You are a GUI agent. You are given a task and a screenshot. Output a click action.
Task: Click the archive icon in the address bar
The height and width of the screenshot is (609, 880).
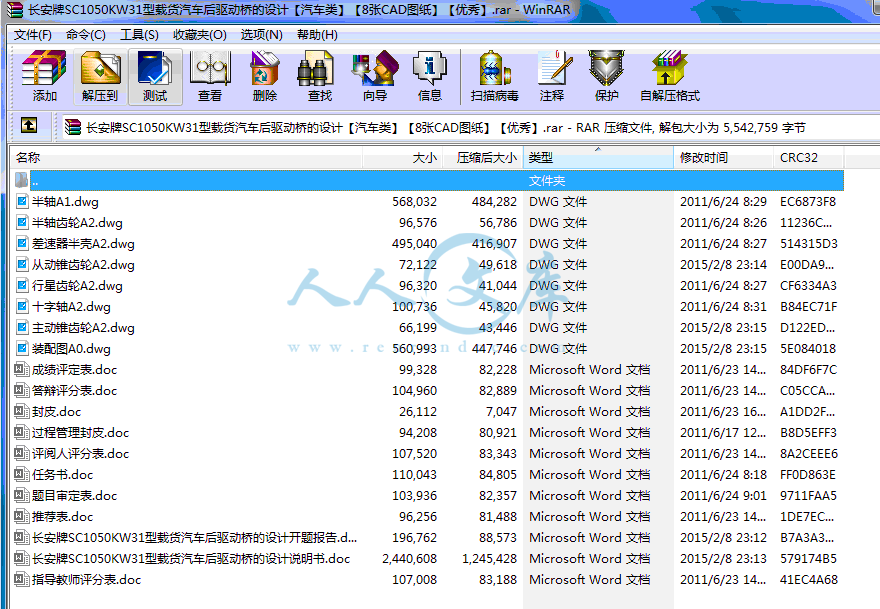(72, 127)
